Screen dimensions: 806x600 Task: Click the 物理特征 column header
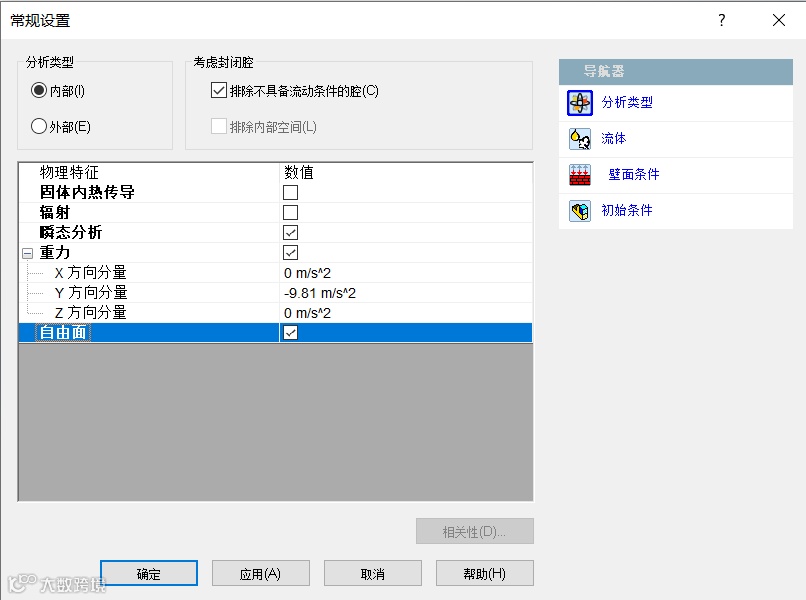[x=69, y=172]
